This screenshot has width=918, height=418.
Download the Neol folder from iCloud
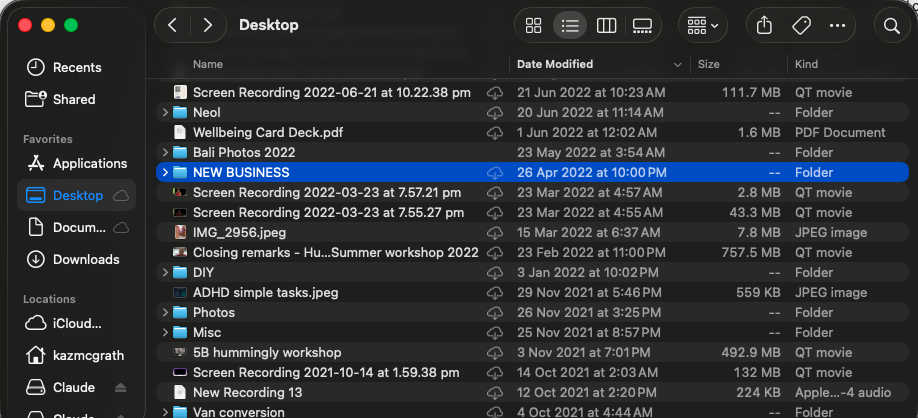495,112
